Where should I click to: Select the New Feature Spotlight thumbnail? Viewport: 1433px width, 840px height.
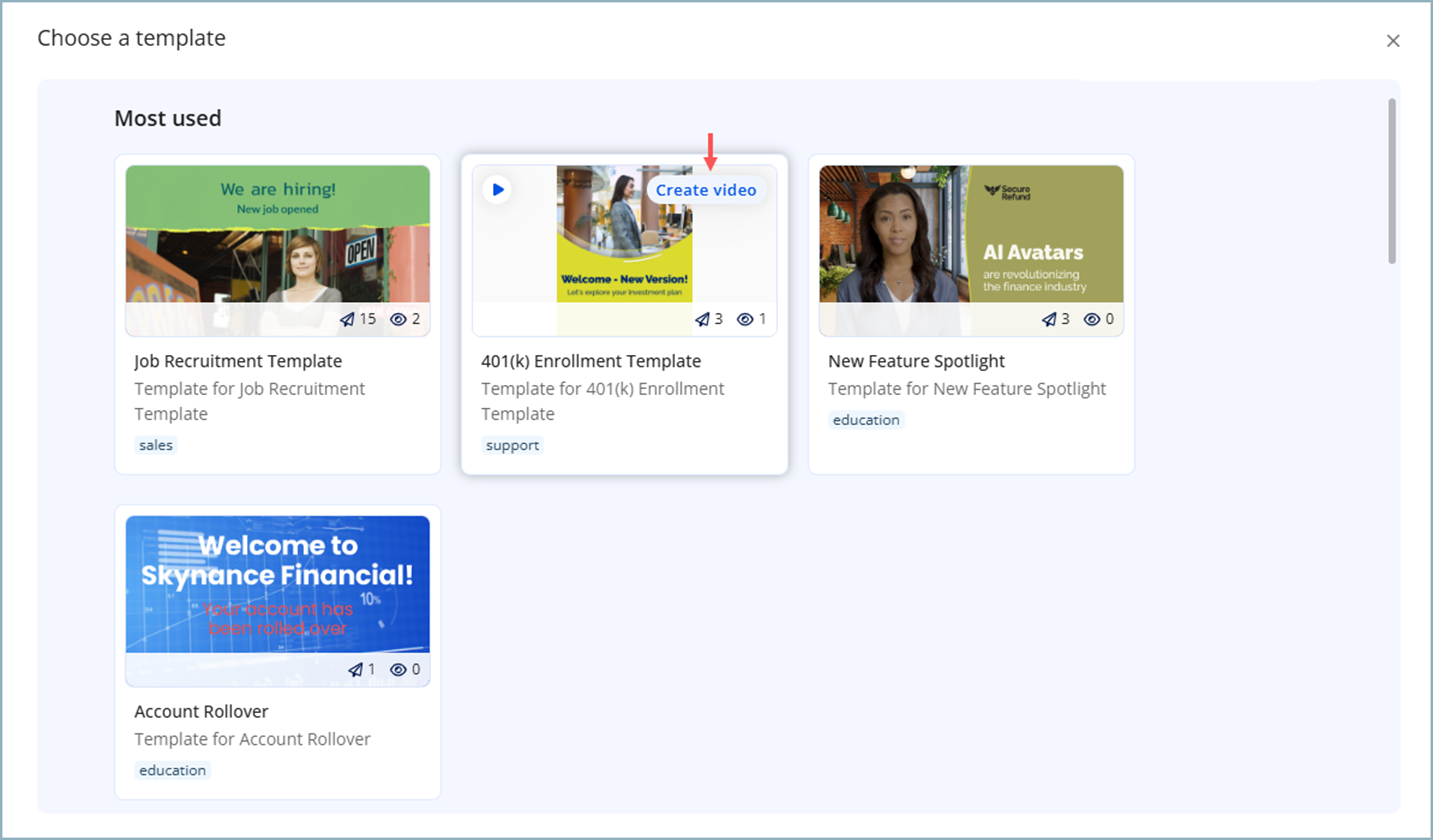[971, 240]
